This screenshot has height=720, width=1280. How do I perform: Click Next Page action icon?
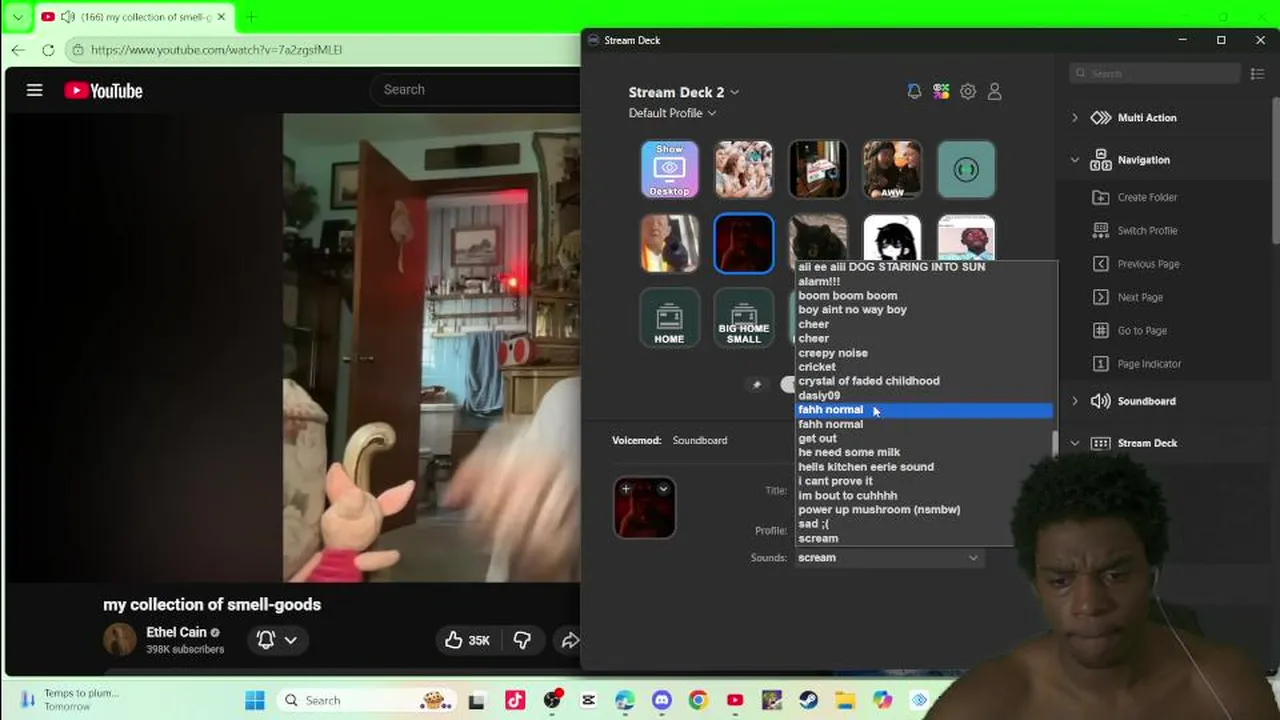1100,297
